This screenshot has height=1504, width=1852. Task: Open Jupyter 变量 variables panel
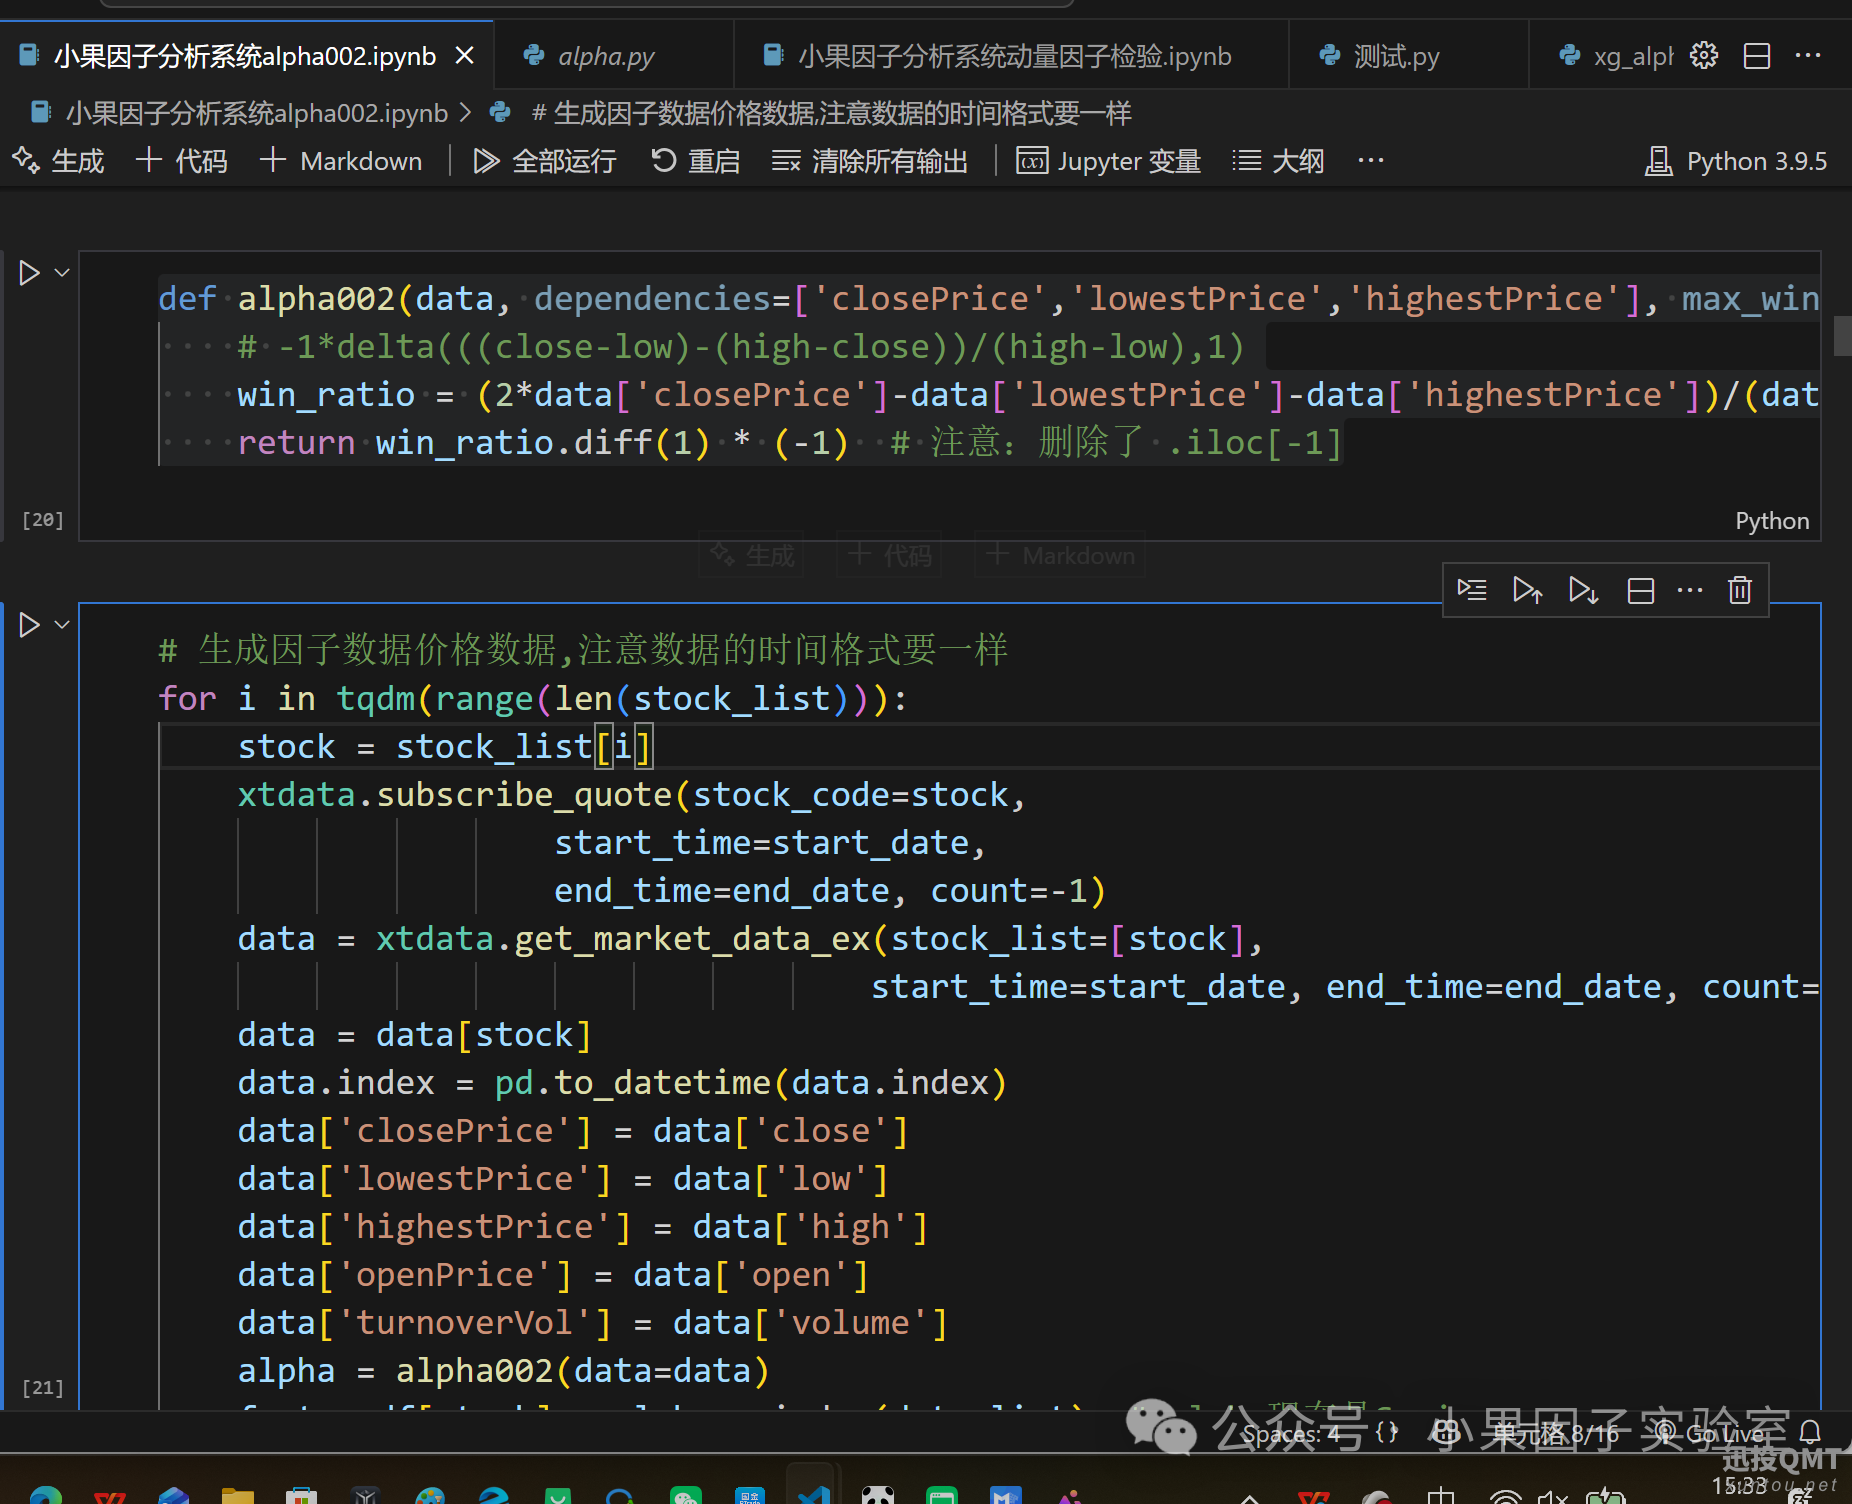tap(1108, 161)
